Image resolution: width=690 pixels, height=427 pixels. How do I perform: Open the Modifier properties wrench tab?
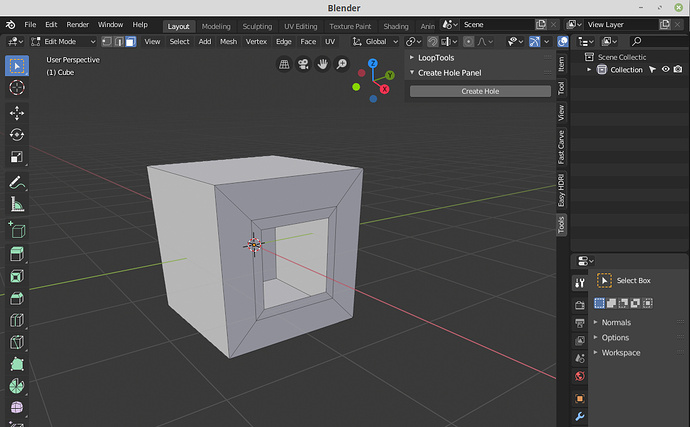[580, 416]
